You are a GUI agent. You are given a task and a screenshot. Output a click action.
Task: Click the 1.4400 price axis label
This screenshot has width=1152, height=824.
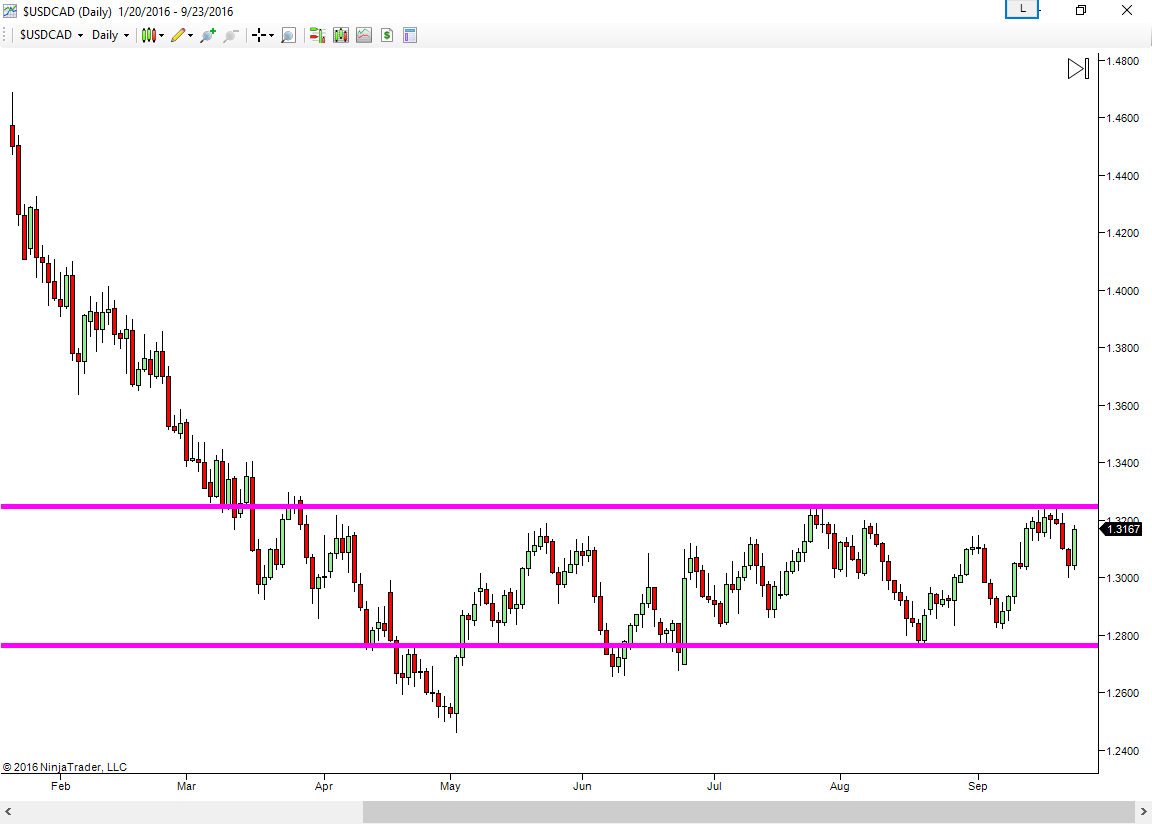point(1123,176)
